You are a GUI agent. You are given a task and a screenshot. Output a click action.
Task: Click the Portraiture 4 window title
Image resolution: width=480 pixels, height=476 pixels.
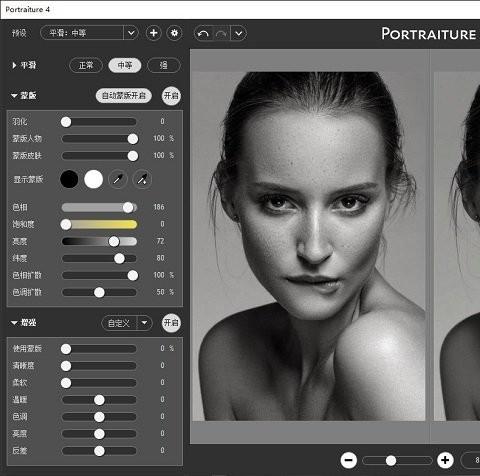coord(28,9)
